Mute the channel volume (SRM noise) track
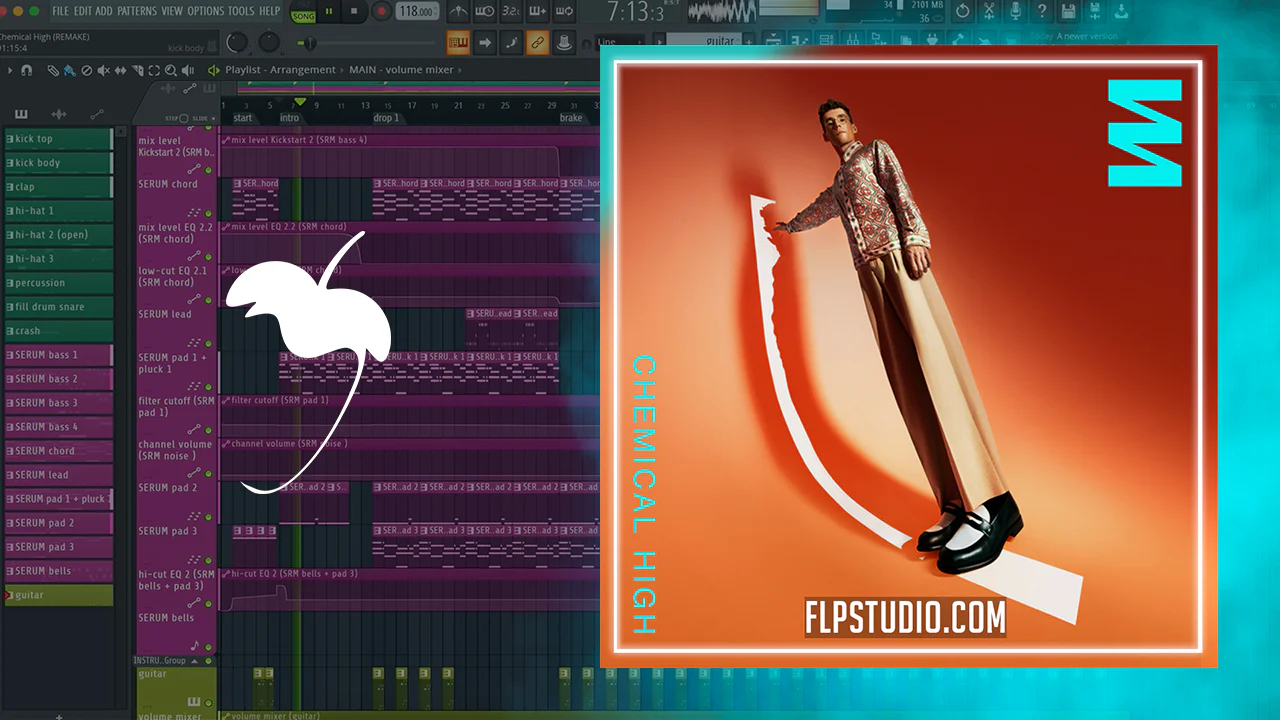This screenshot has width=1280, height=720. [x=209, y=474]
